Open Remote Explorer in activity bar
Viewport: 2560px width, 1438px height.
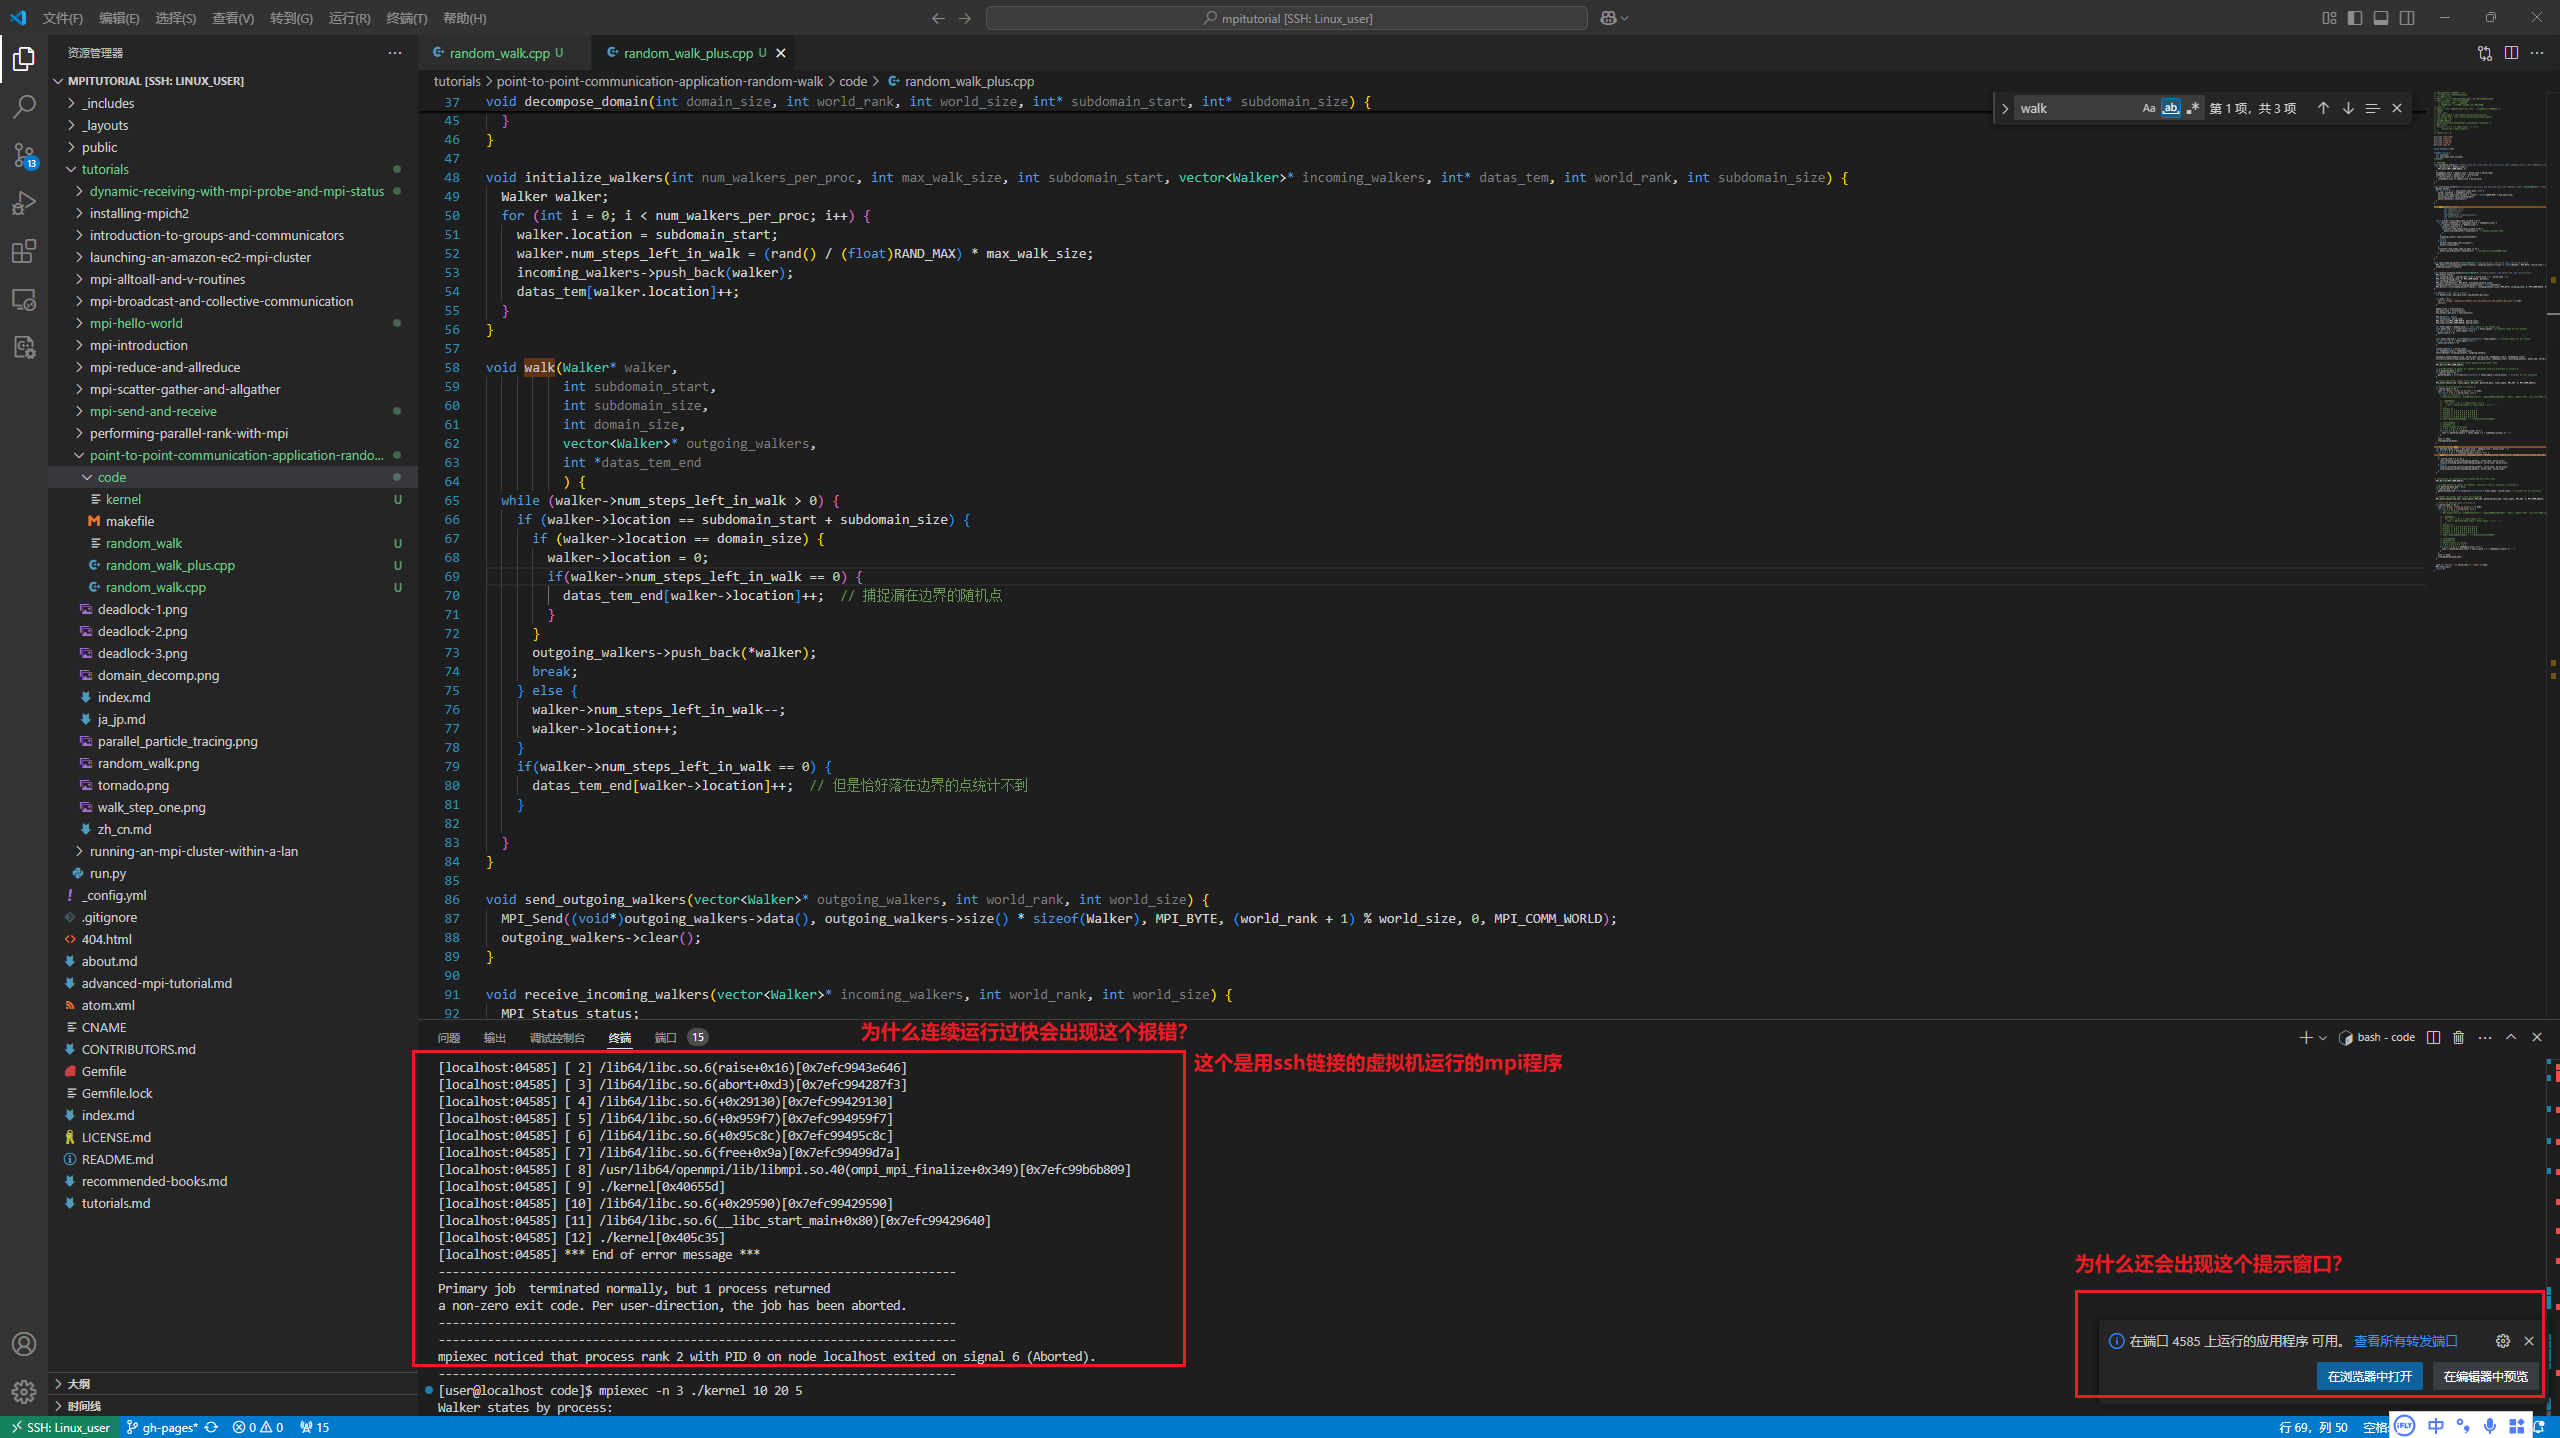(24, 299)
